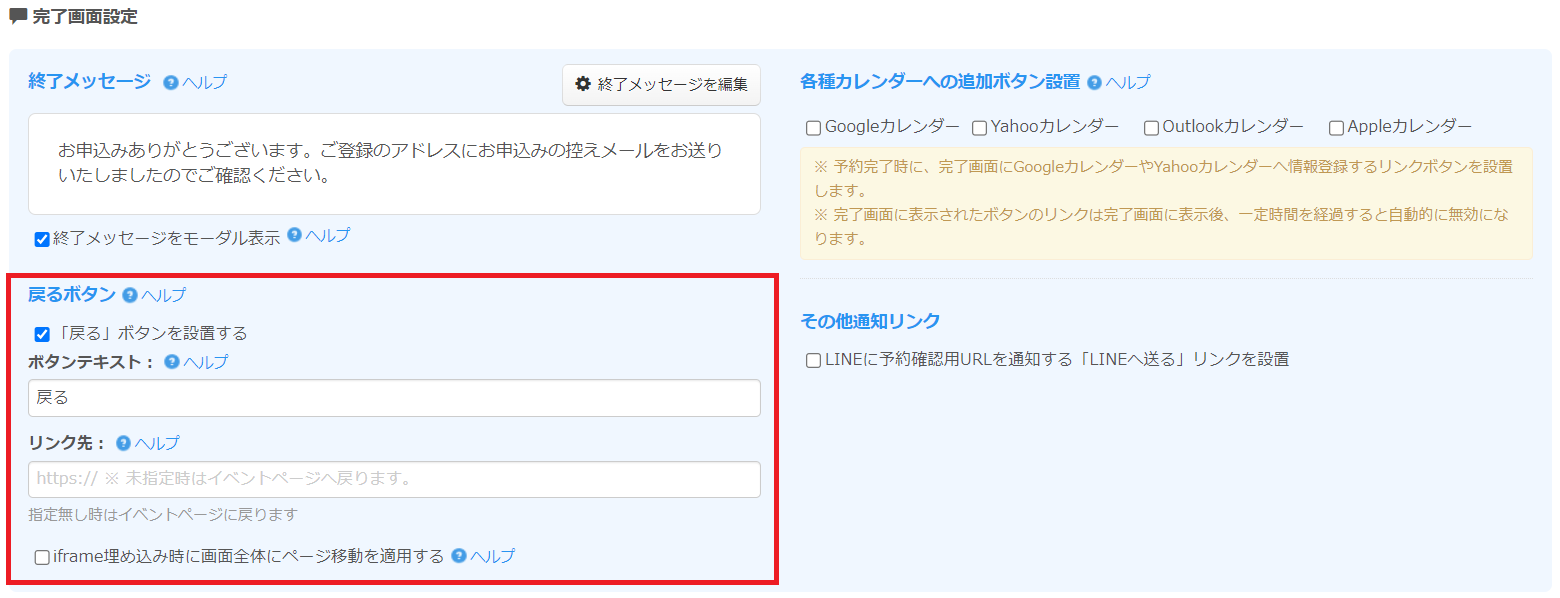
Task: Click help icon beside 終了メッセージ heading
Action: point(171,83)
